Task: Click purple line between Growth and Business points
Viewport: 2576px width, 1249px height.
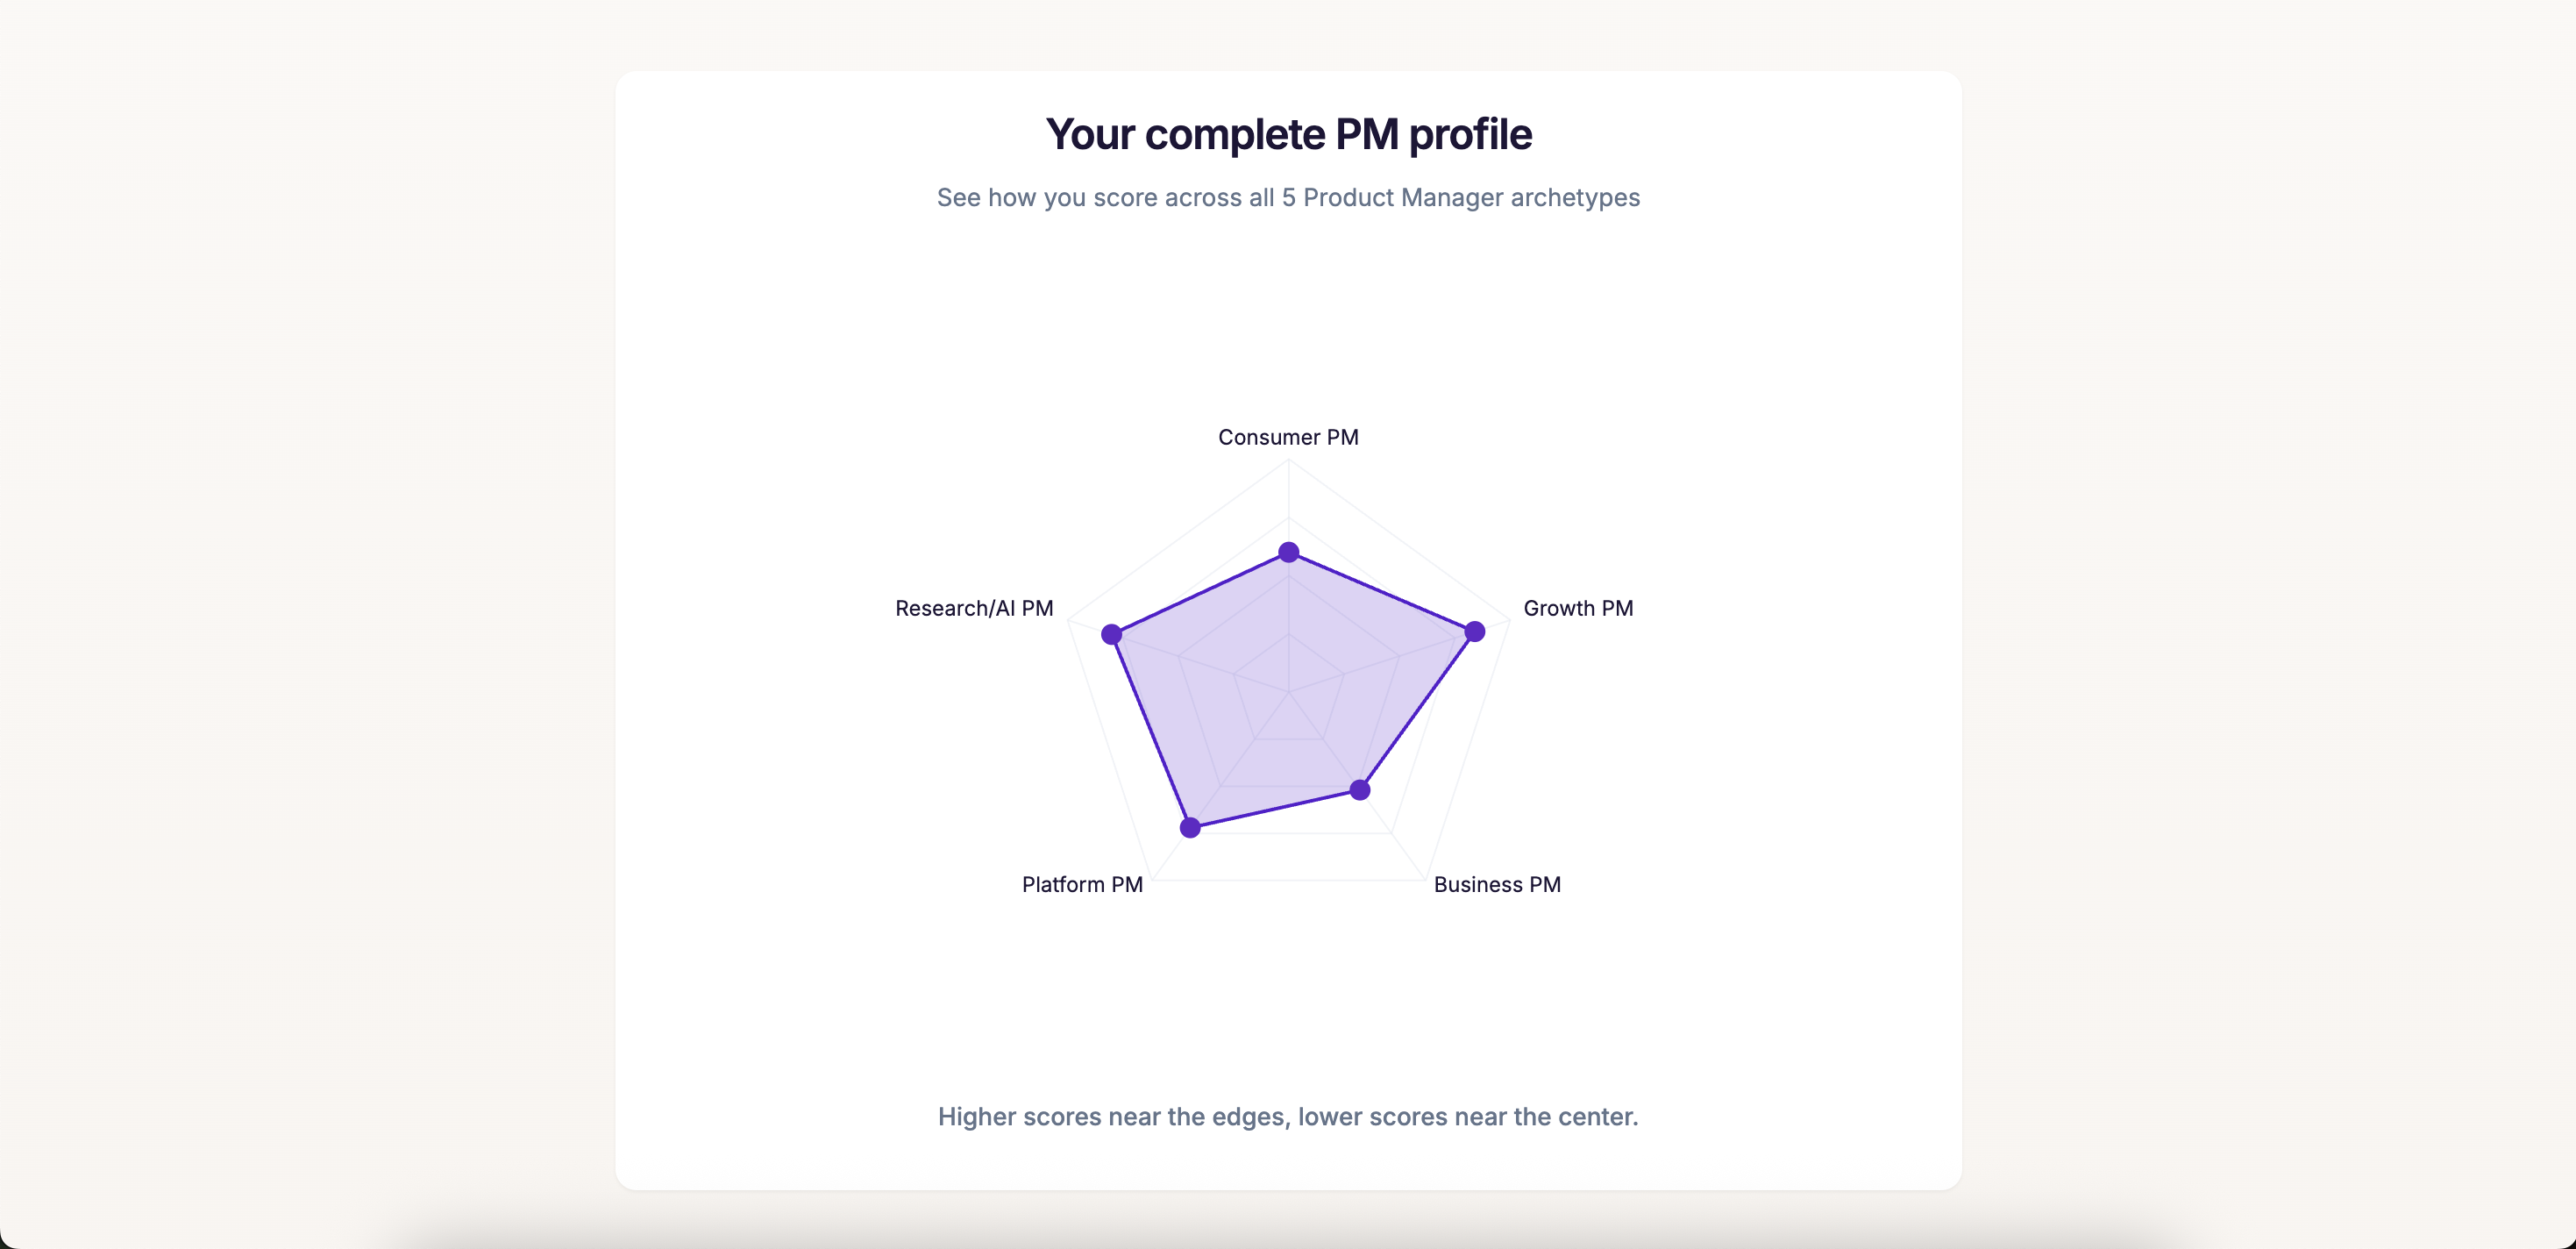Action: 1417,710
